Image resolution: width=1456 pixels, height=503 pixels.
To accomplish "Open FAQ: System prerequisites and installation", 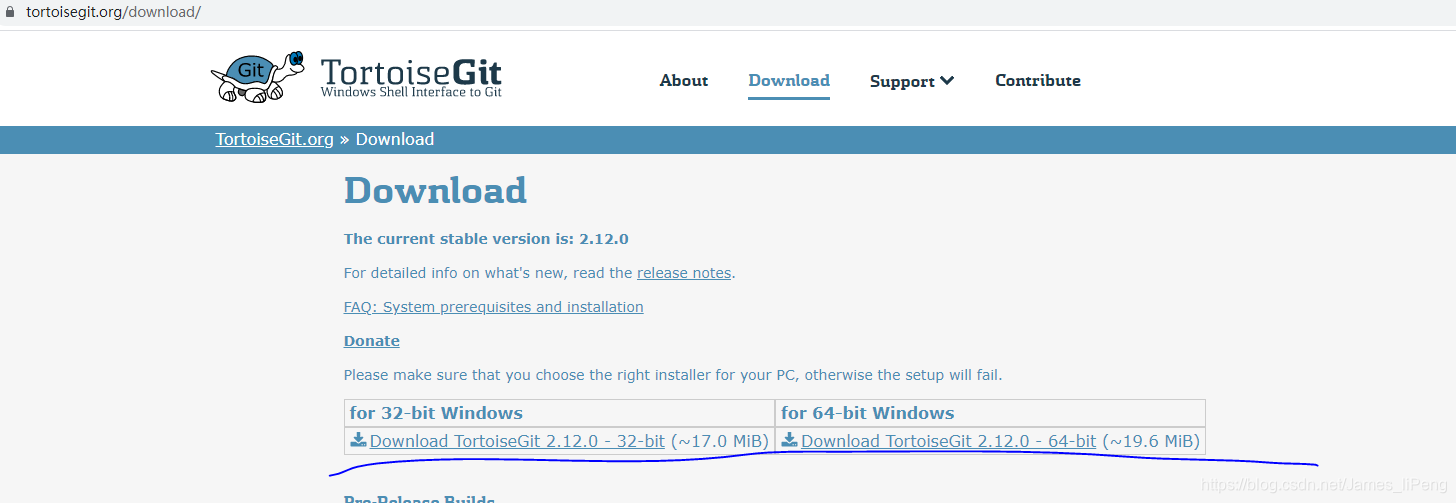I will [494, 307].
